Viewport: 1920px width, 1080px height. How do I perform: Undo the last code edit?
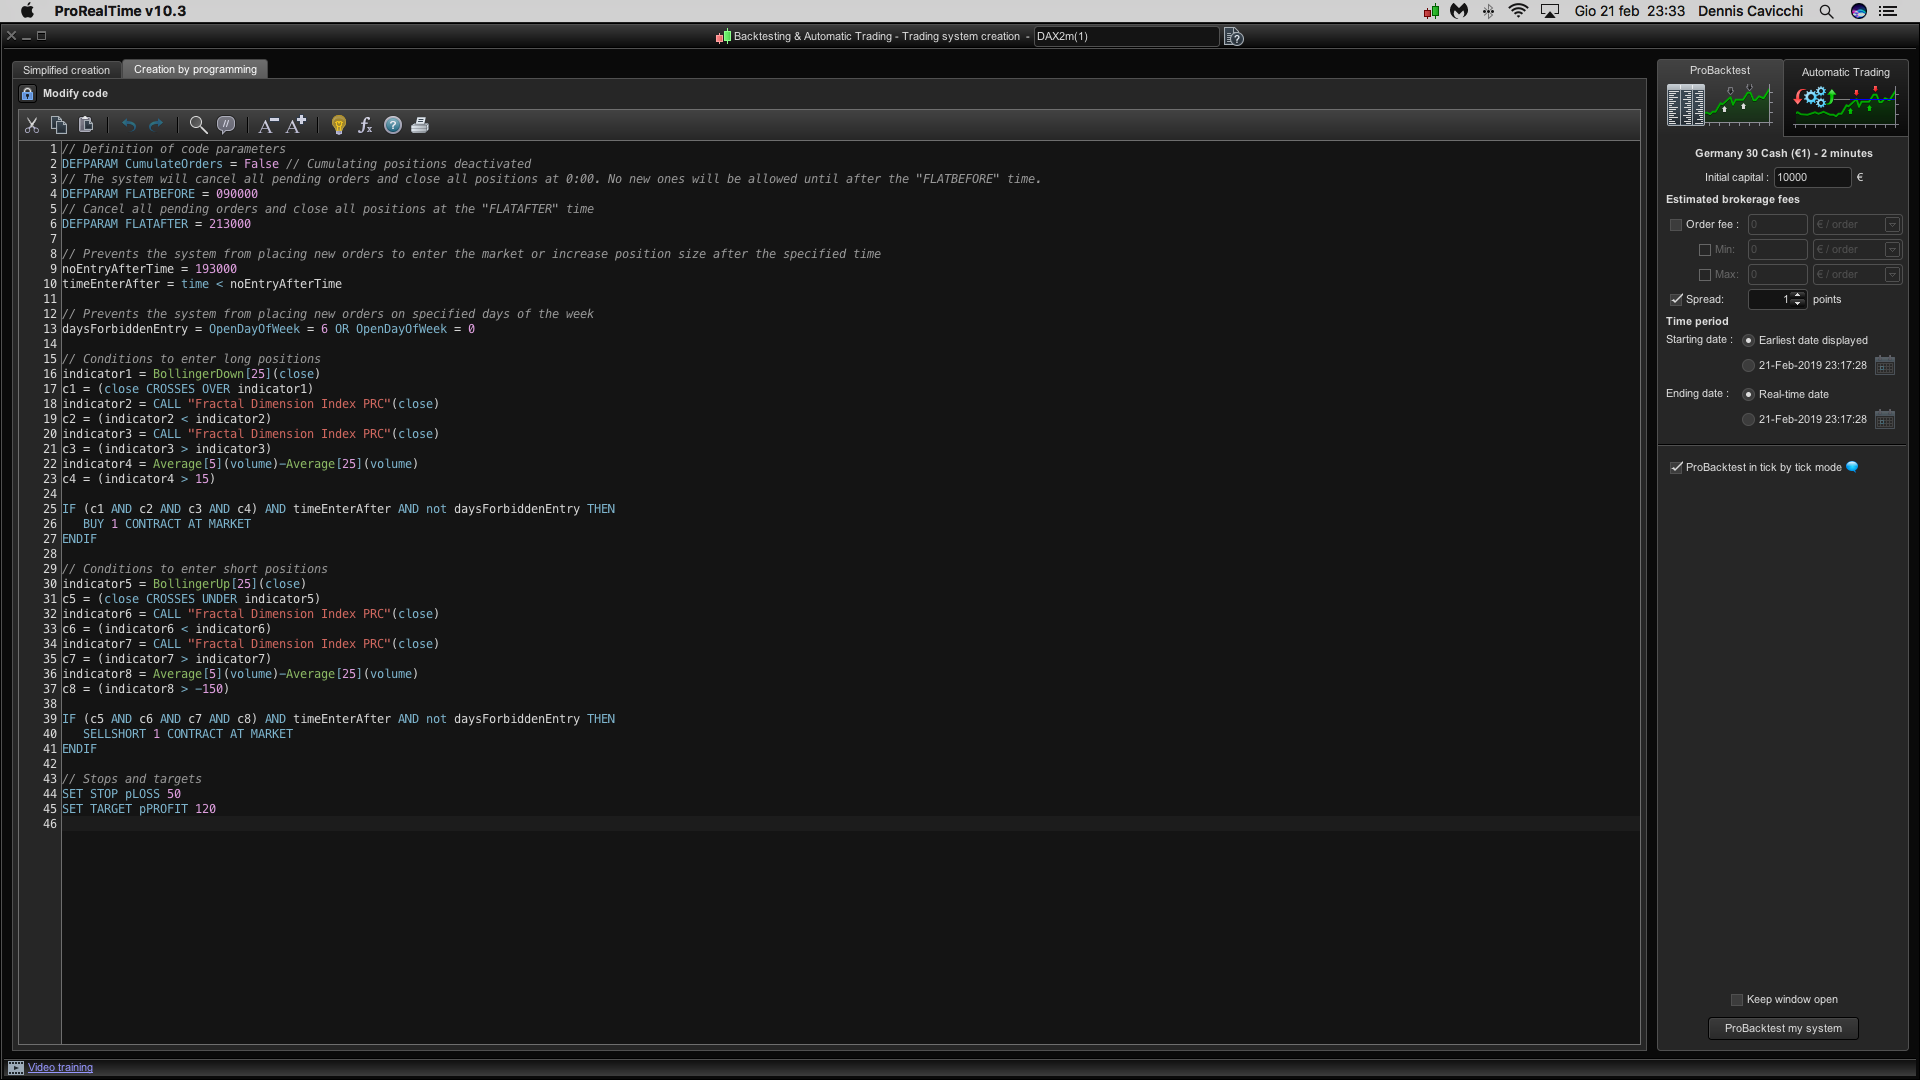click(x=129, y=125)
